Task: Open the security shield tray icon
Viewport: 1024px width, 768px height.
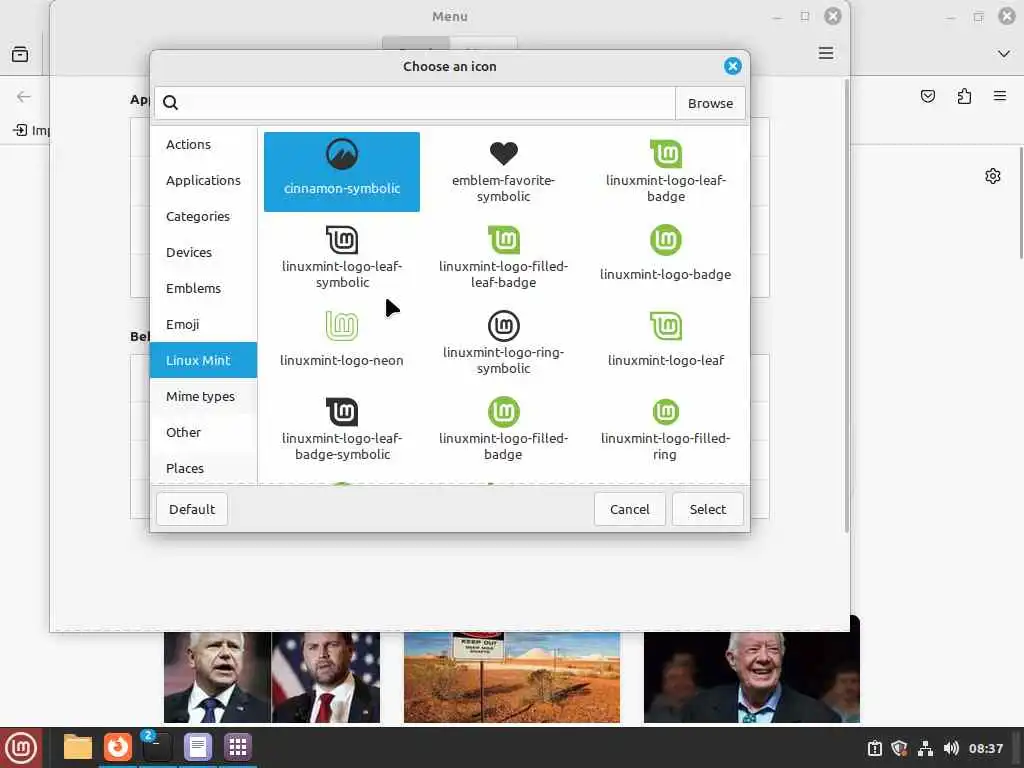Action: tap(899, 748)
